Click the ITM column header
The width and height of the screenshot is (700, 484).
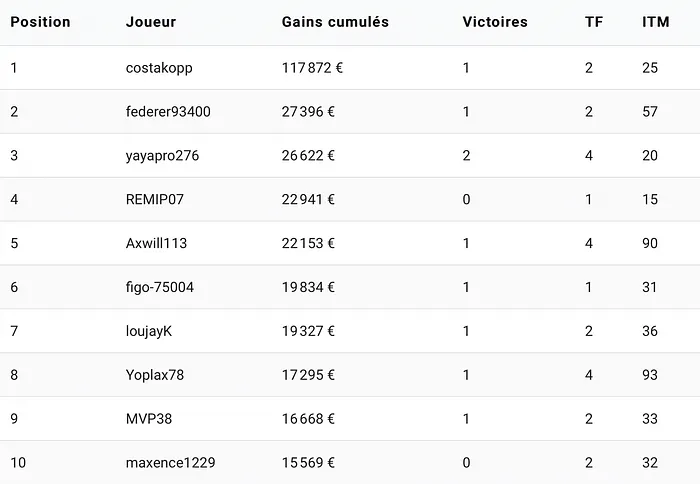tap(655, 22)
